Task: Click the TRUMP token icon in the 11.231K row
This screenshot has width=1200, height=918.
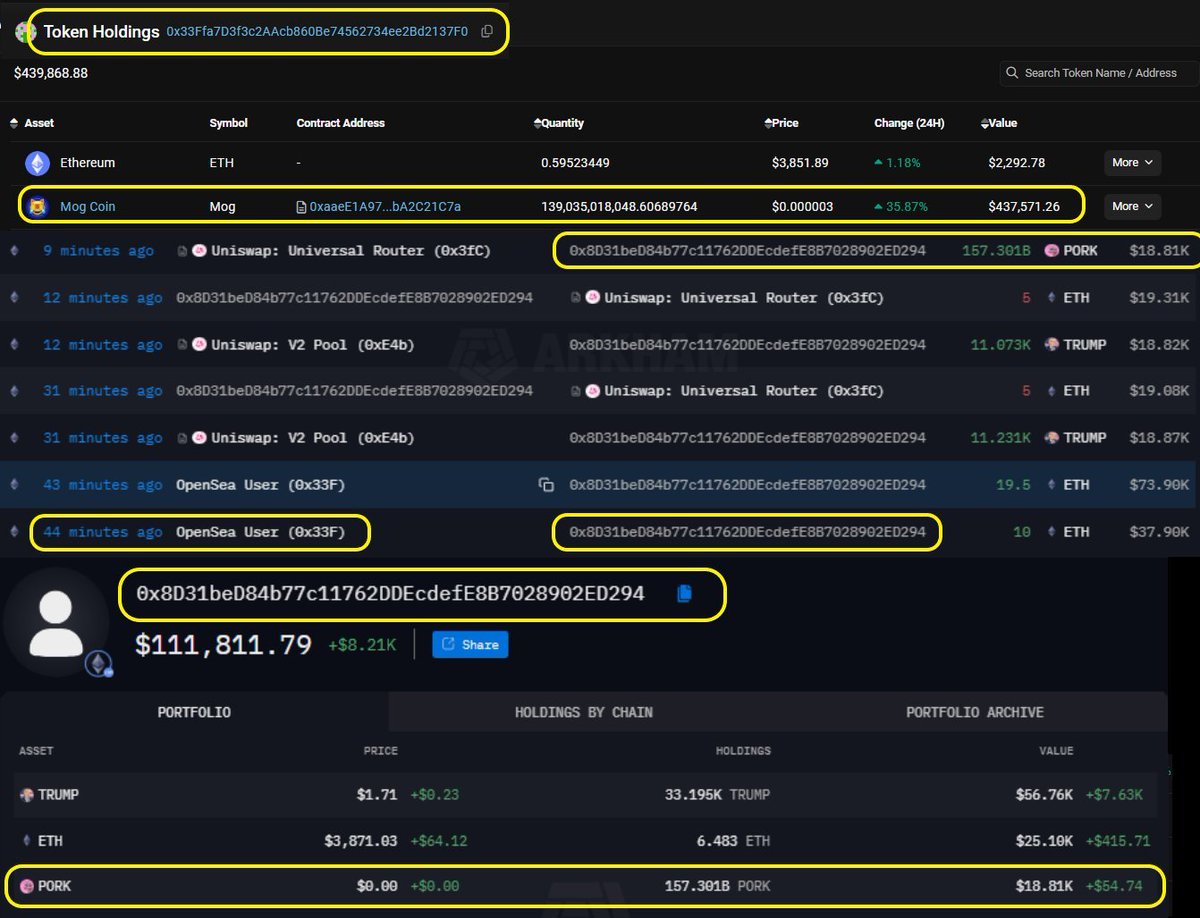Action: click(x=1051, y=438)
